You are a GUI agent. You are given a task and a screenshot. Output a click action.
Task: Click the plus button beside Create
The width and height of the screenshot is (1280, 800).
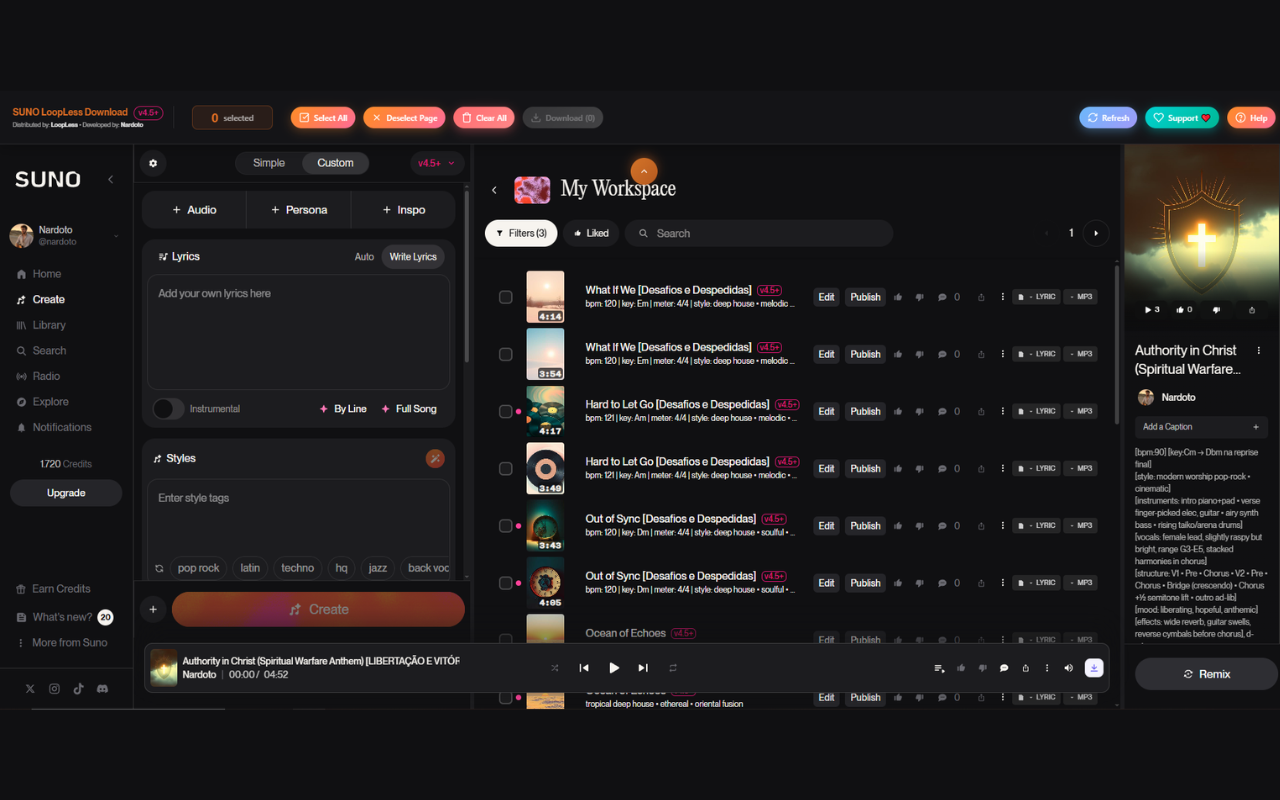pos(153,609)
